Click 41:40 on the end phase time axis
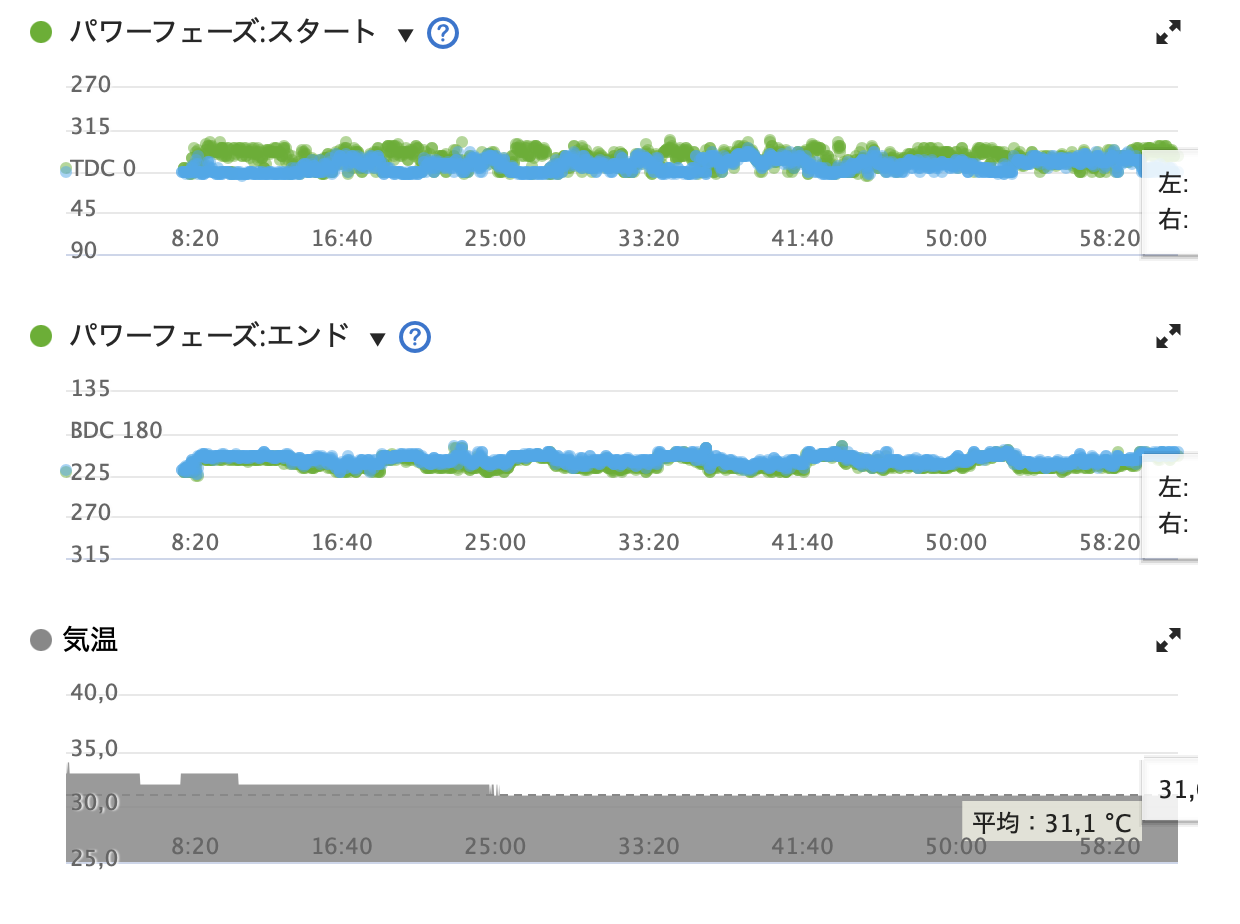Viewport: 1240px width, 924px height. (x=802, y=542)
